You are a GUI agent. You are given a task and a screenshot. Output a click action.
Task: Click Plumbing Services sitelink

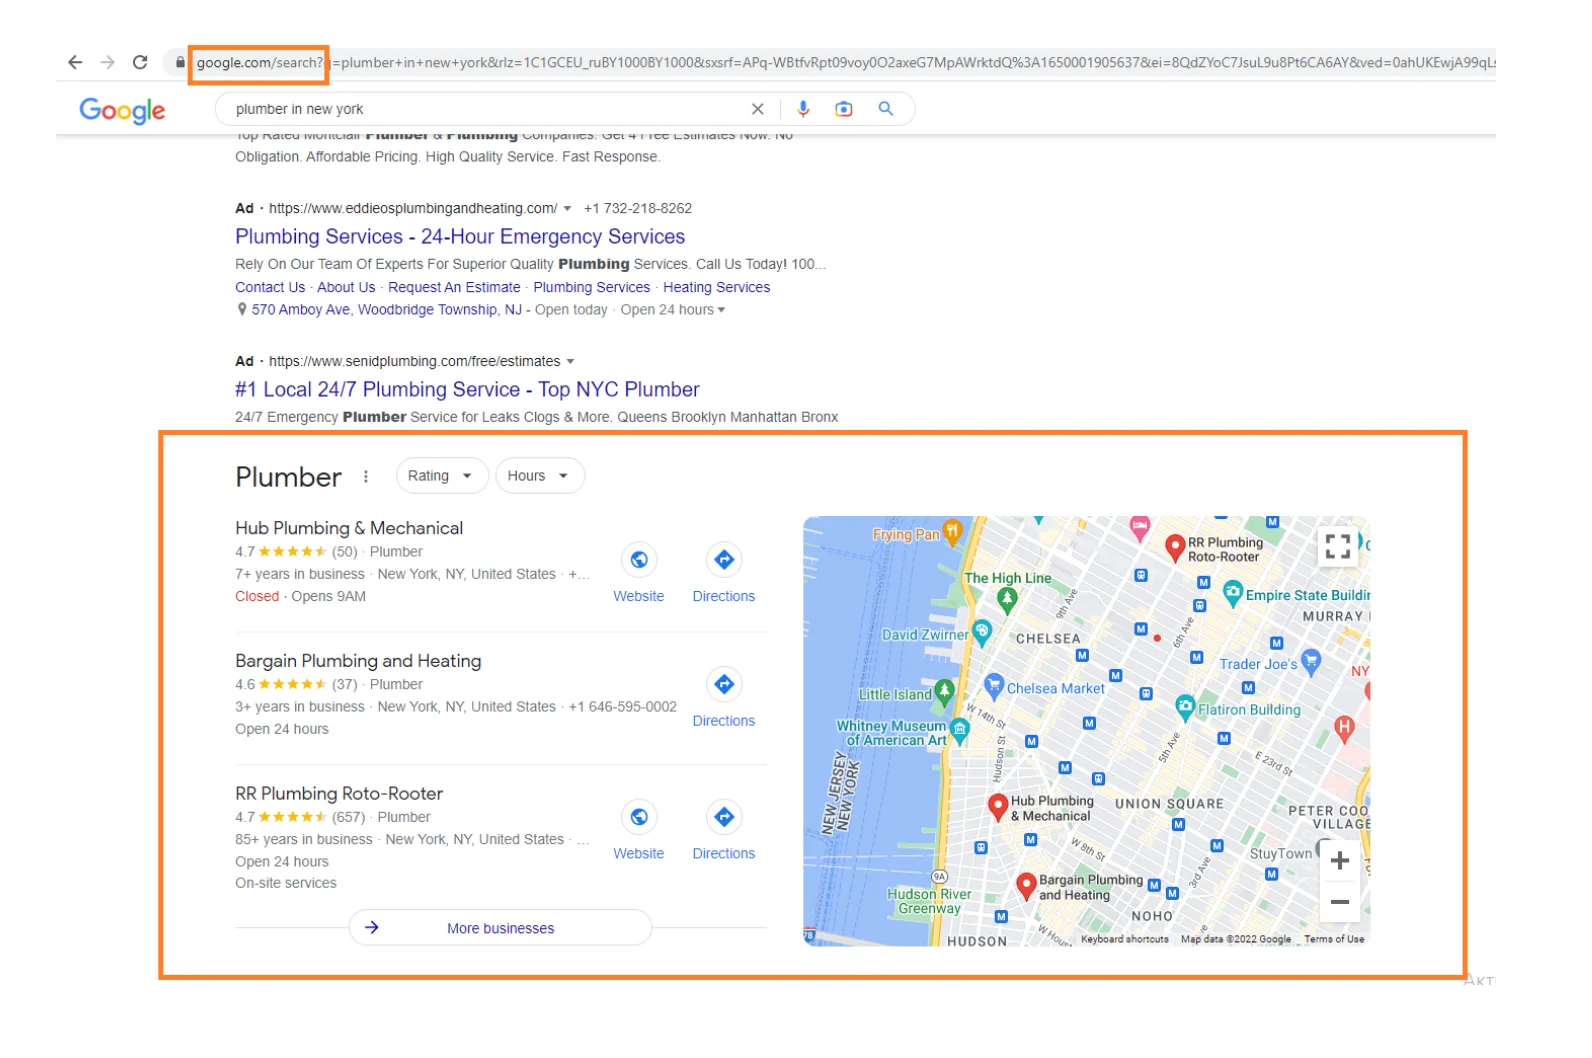(x=591, y=288)
